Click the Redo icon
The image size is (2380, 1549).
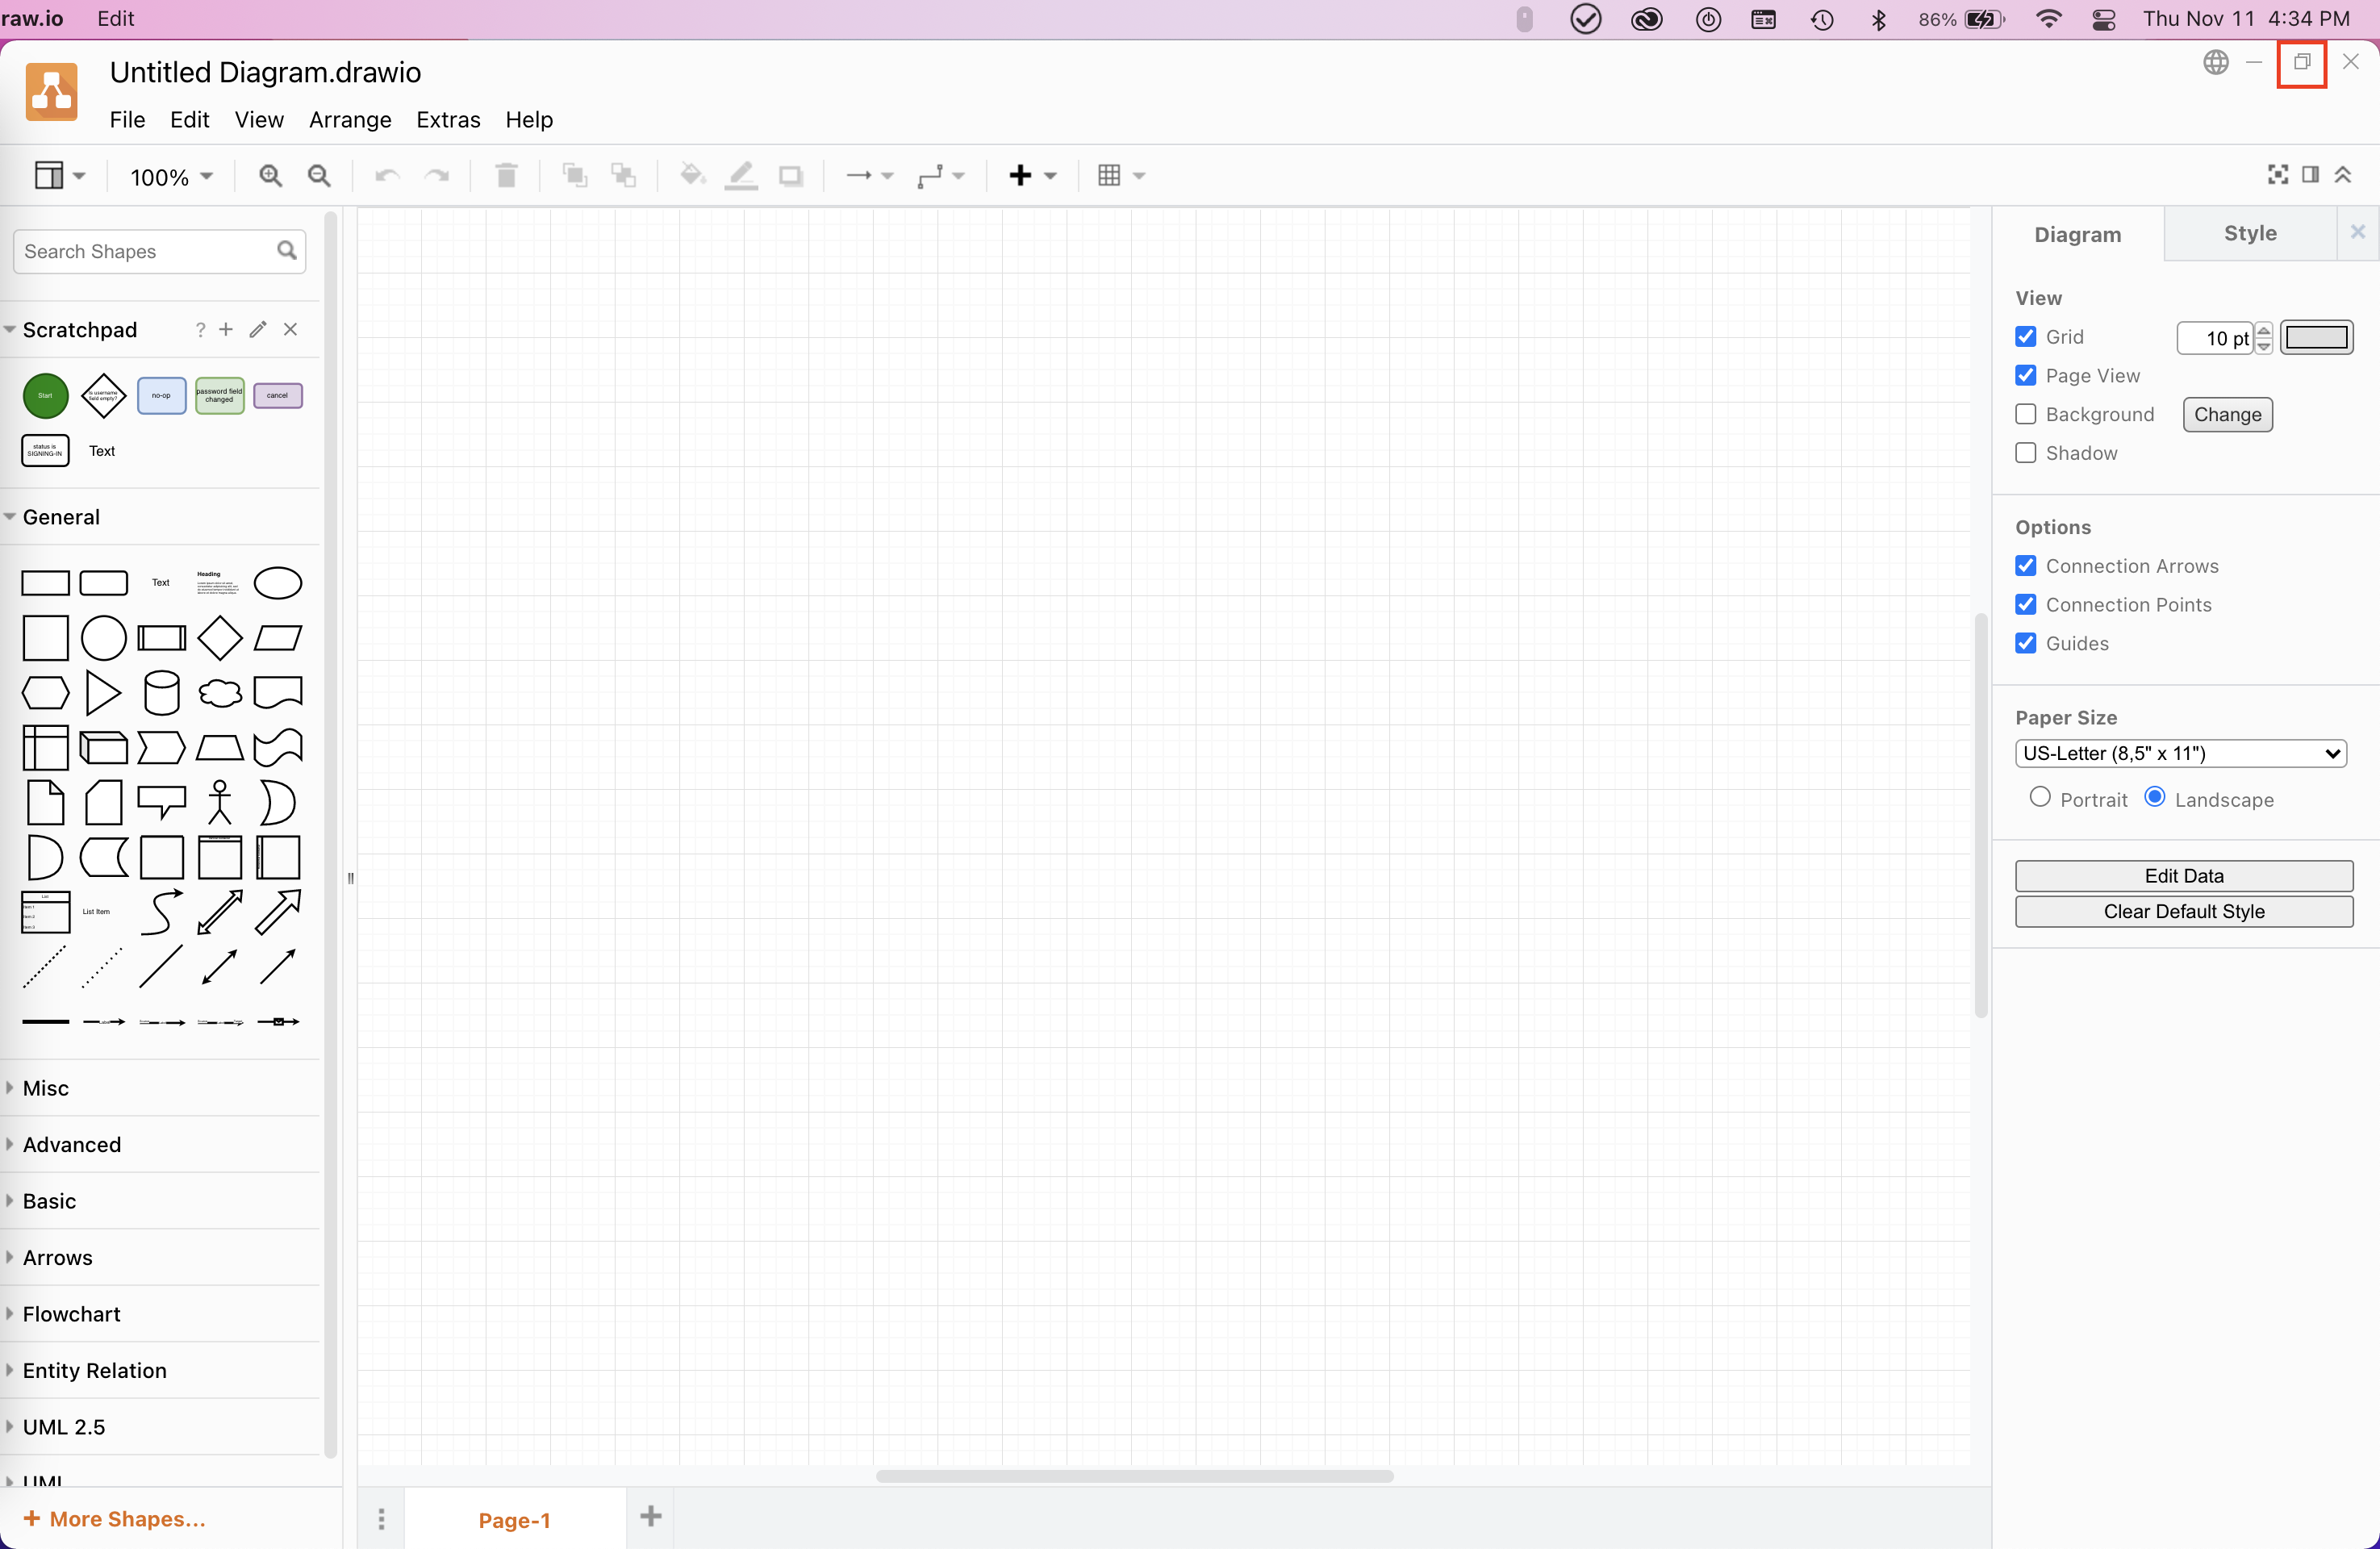(x=437, y=175)
